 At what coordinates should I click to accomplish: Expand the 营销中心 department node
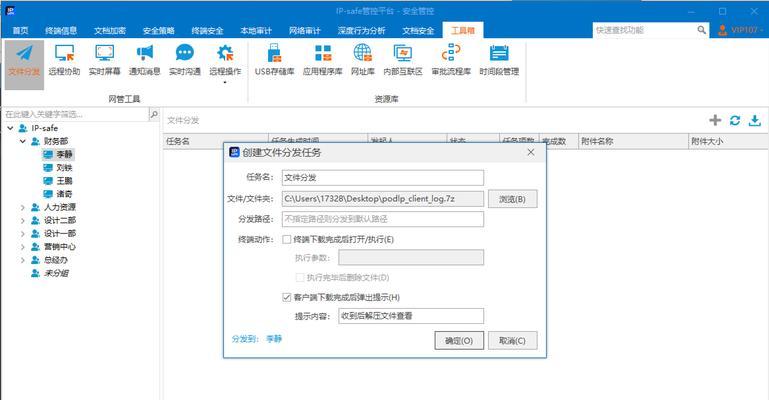pos(23,247)
